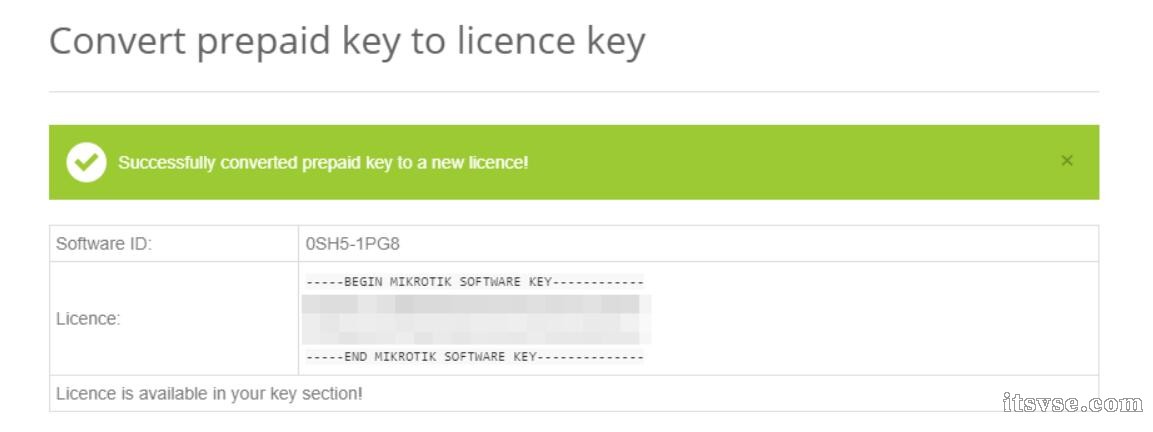Dismiss the green success alert with X
This screenshot has width=1153, height=432.
tap(1067, 161)
